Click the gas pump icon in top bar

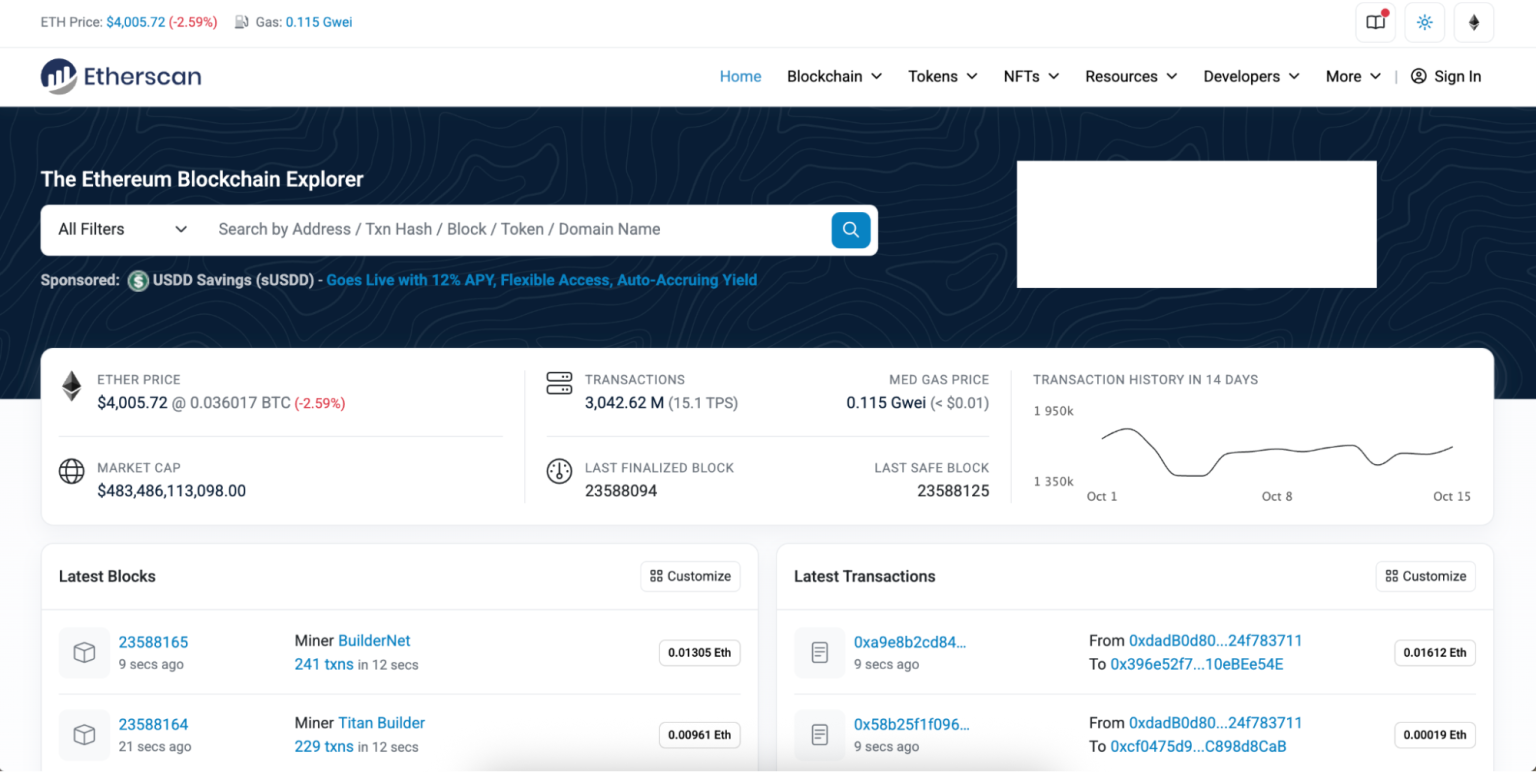click(x=242, y=22)
